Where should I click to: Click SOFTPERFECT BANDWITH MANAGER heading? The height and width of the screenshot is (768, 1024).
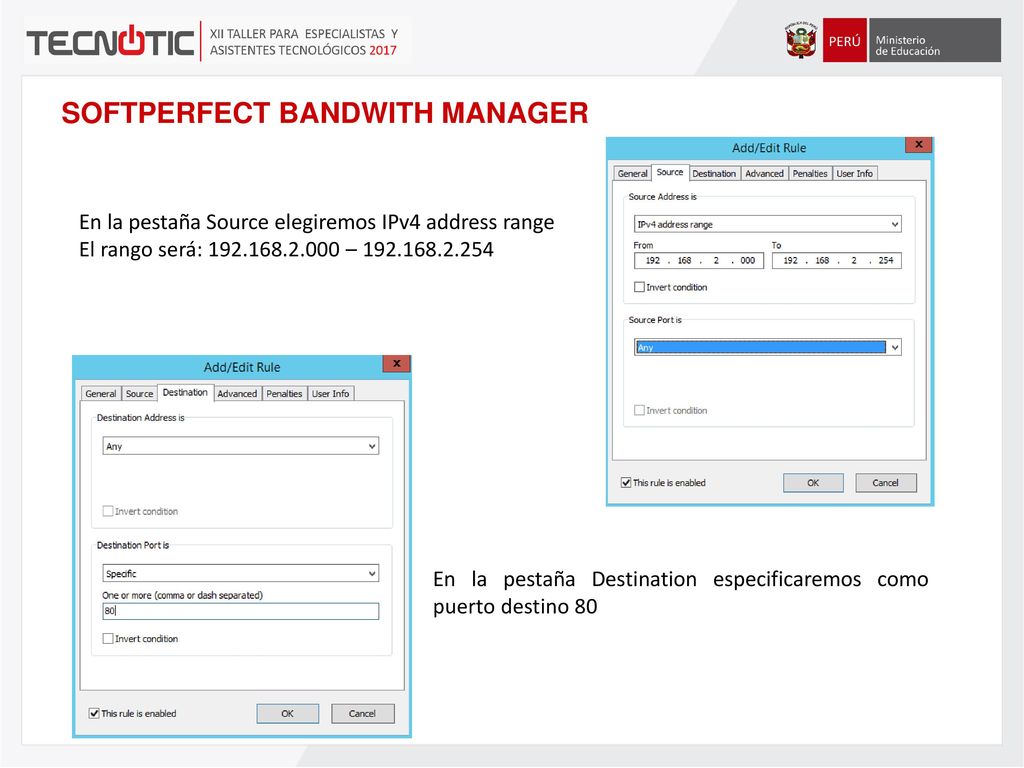pos(325,112)
